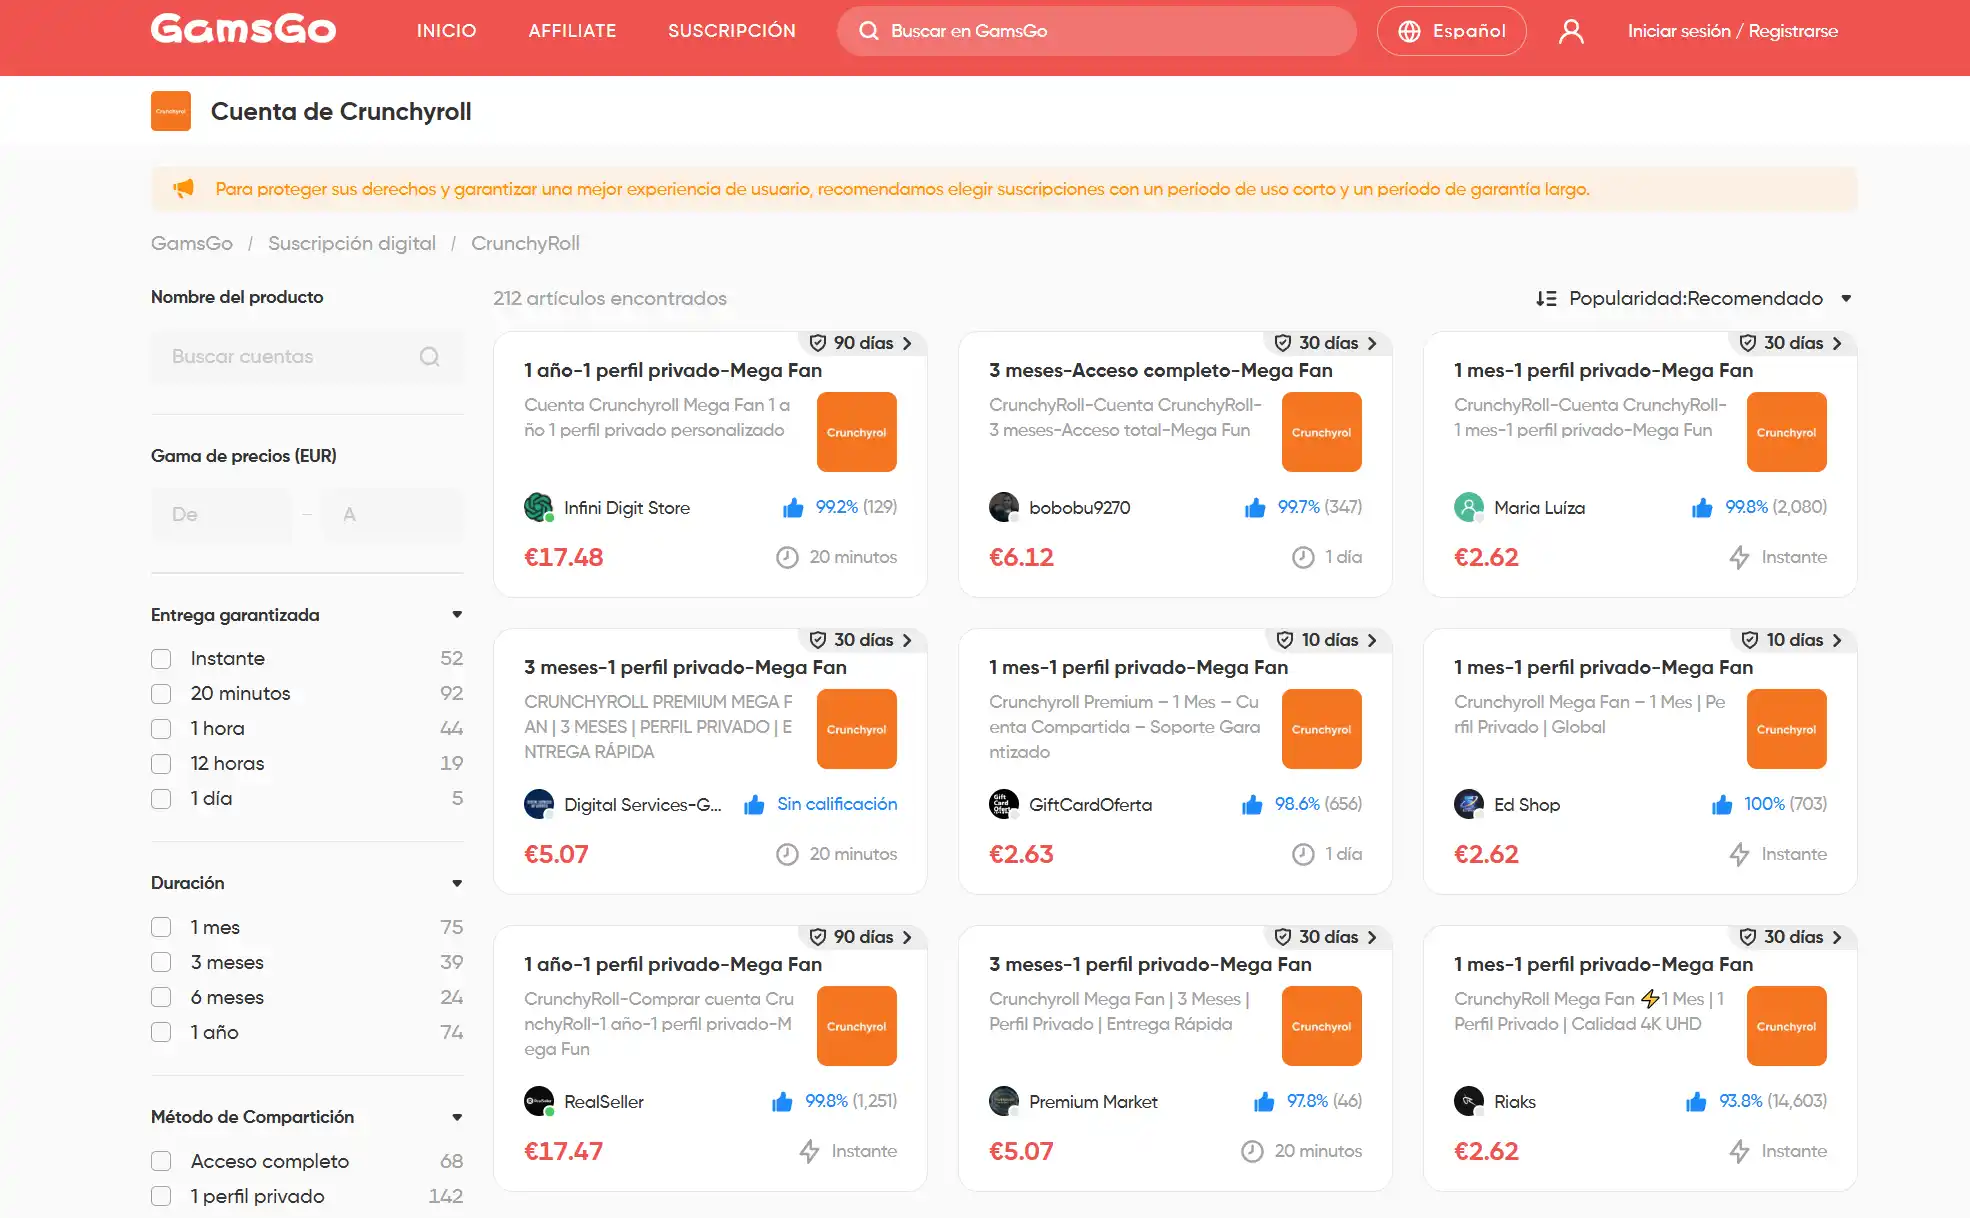The height and width of the screenshot is (1218, 1970).
Task: Open Ed Shop seller avatar
Action: point(1469,804)
